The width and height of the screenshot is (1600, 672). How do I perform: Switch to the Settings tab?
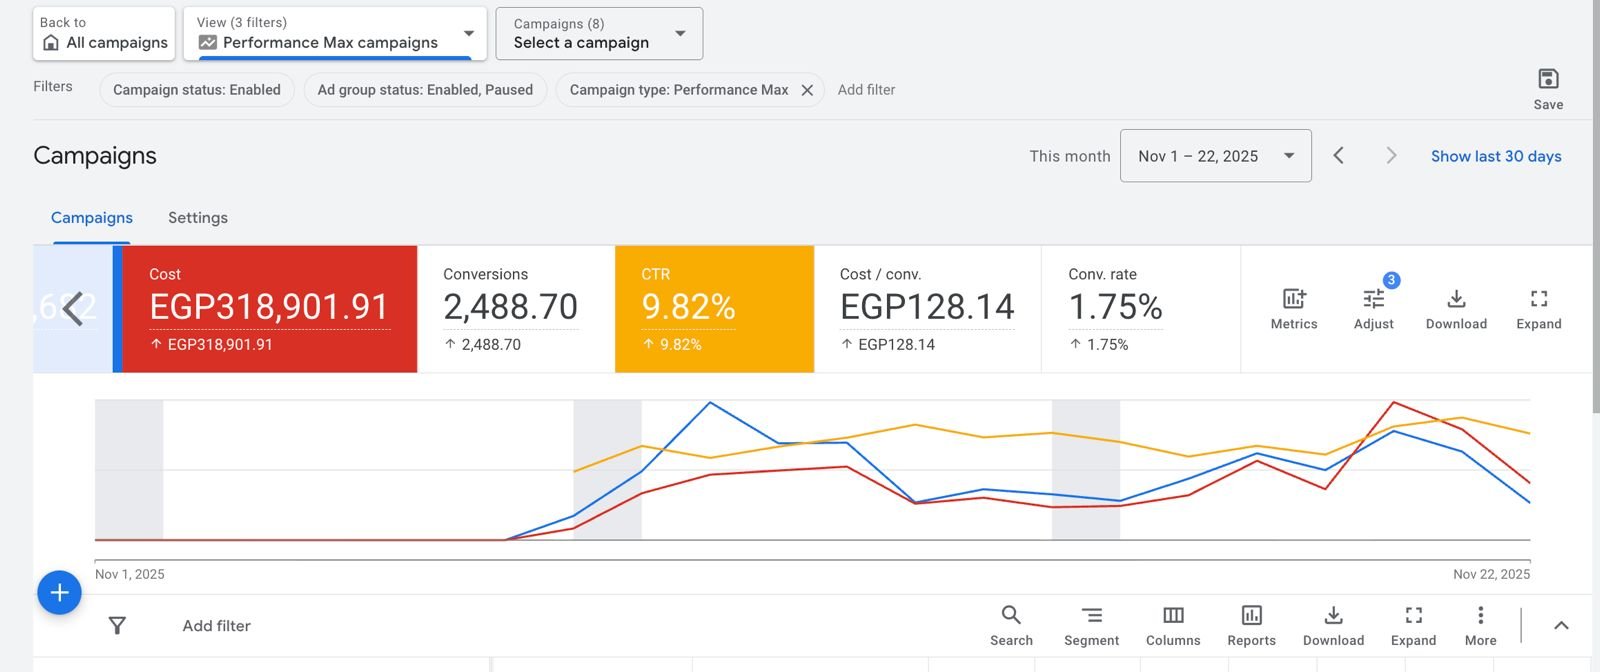pyautogui.click(x=198, y=218)
